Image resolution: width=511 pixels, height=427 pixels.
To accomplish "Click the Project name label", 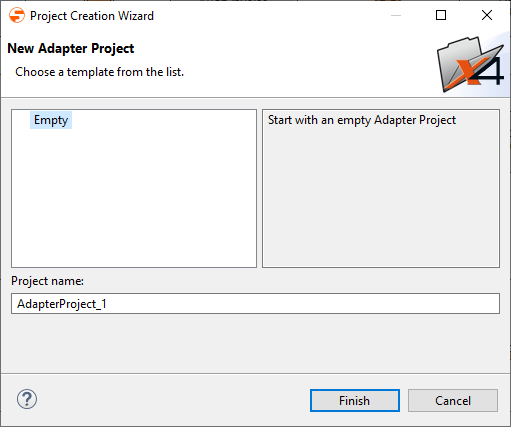I will pos(47,281).
